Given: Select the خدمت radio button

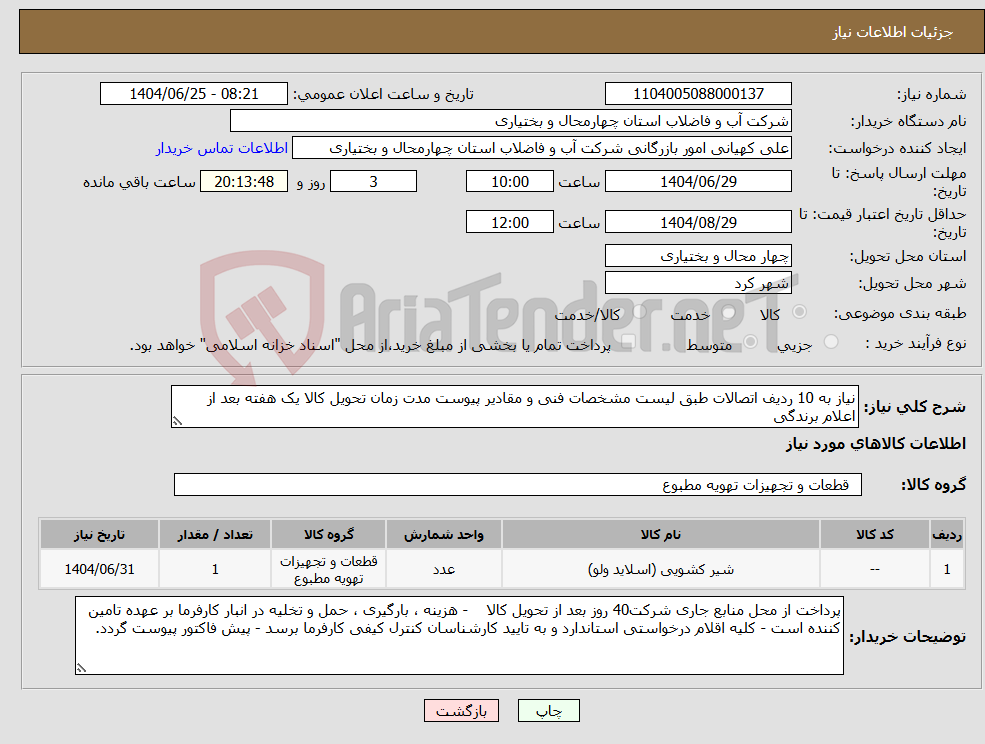Looking at the screenshot, I should 729,312.
